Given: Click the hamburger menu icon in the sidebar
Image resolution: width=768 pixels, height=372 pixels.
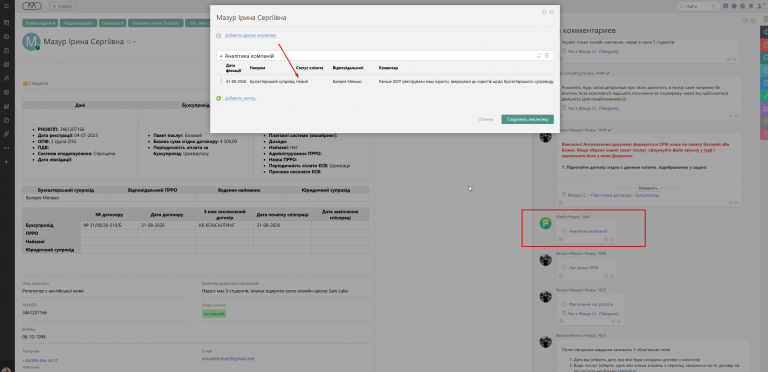Looking at the screenshot, I should pos(6,6).
